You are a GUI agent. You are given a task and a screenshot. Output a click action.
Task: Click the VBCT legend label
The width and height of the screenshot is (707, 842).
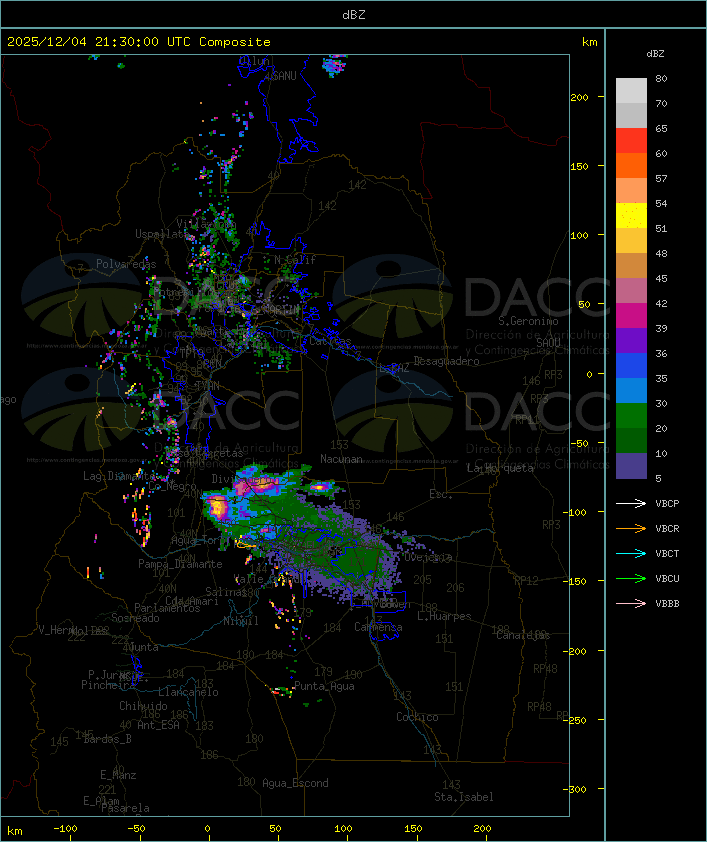[667, 554]
